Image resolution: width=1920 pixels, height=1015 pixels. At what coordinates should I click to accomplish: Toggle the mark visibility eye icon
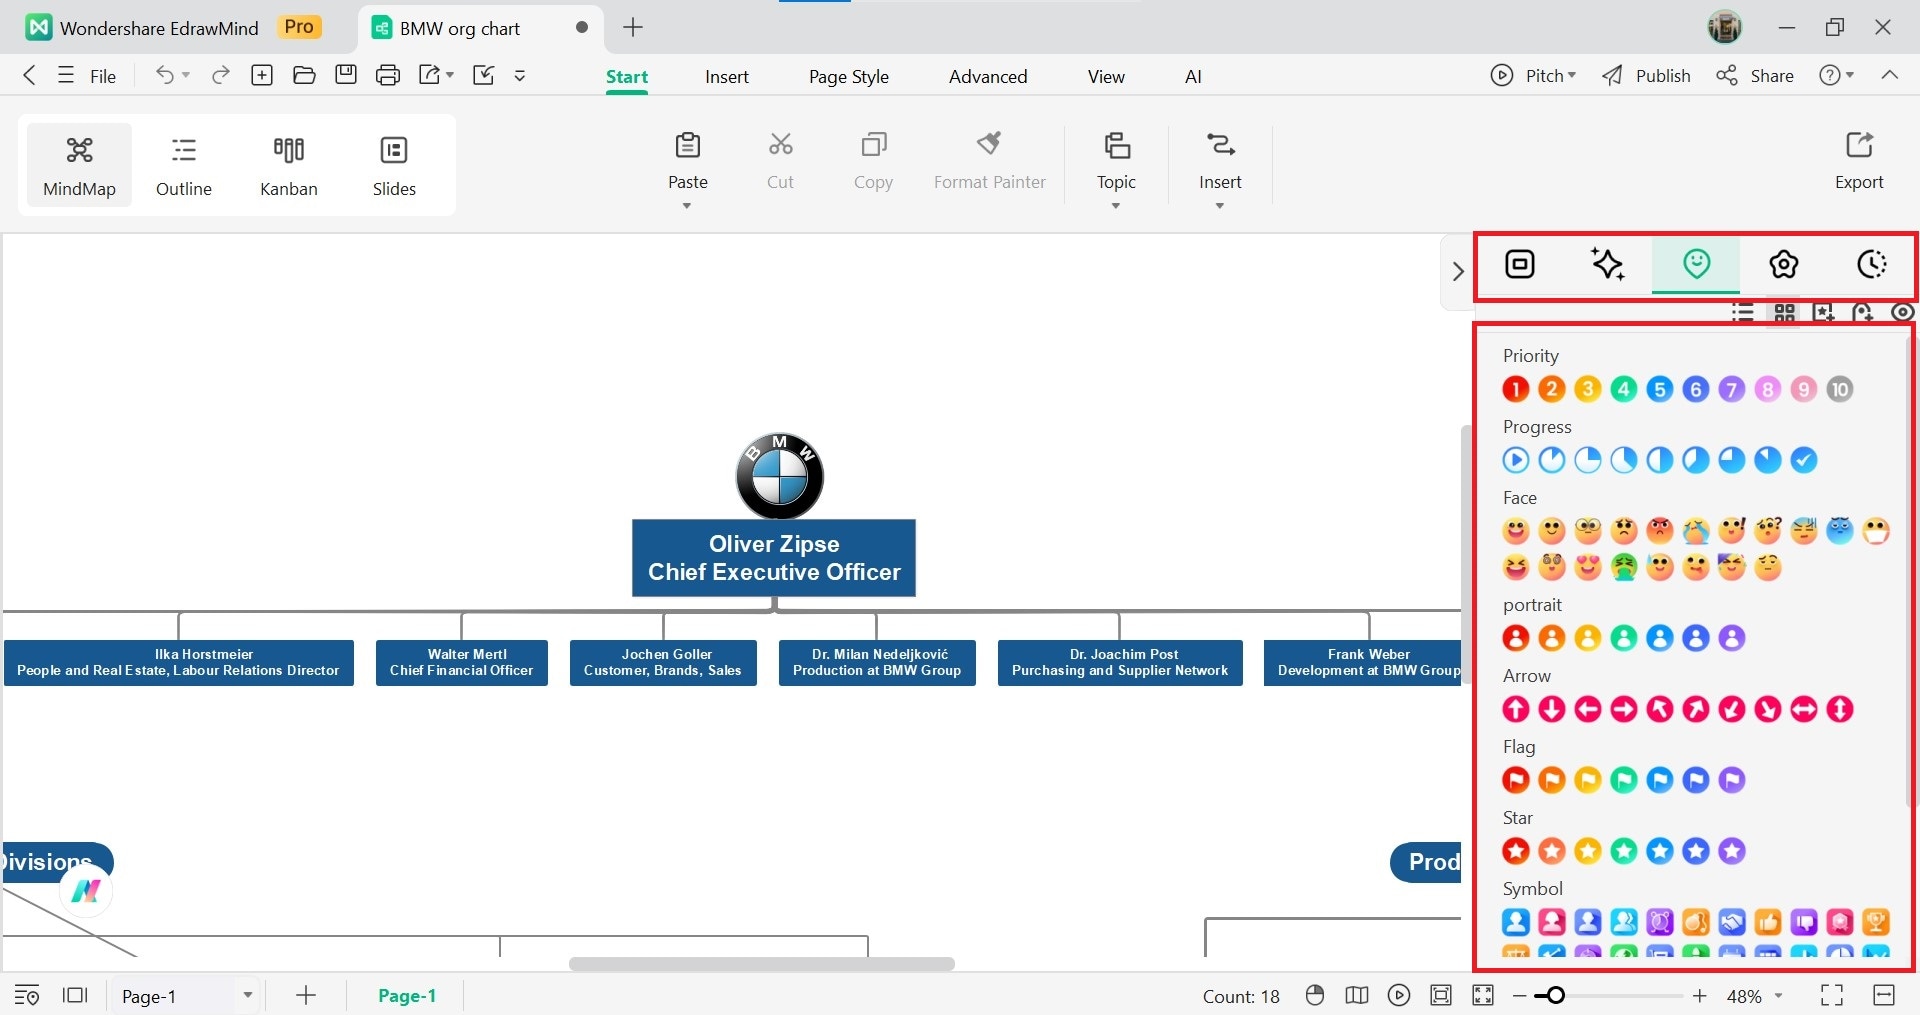1902,313
